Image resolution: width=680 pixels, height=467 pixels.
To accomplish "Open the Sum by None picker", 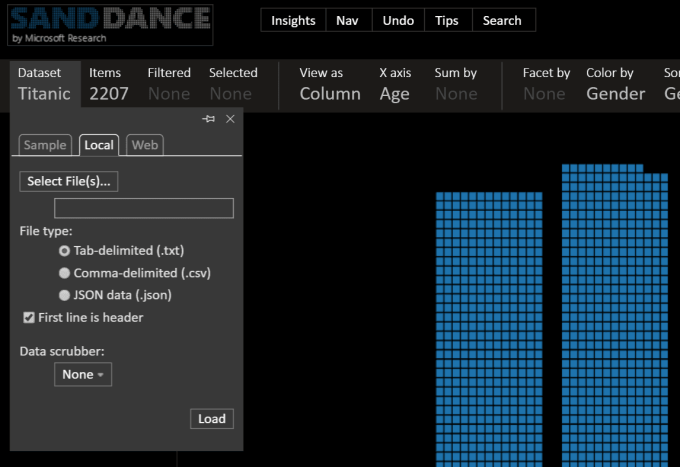I will click(456, 84).
